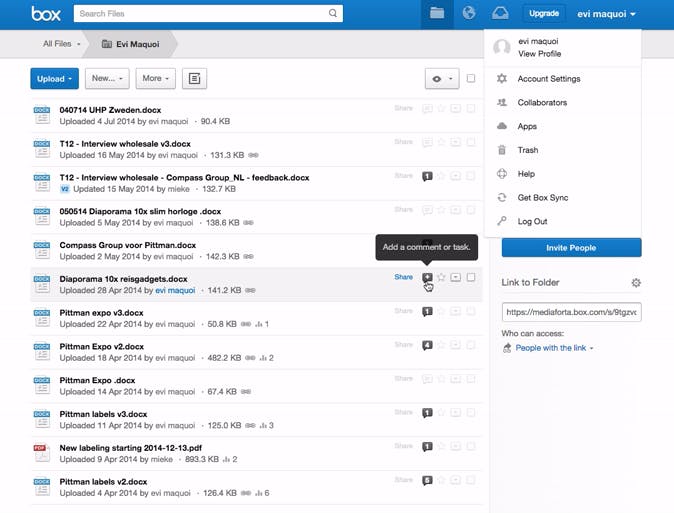Open comment bubble for Pittman Expo v2.docx
Screen dimensions: 674x513
427,345
